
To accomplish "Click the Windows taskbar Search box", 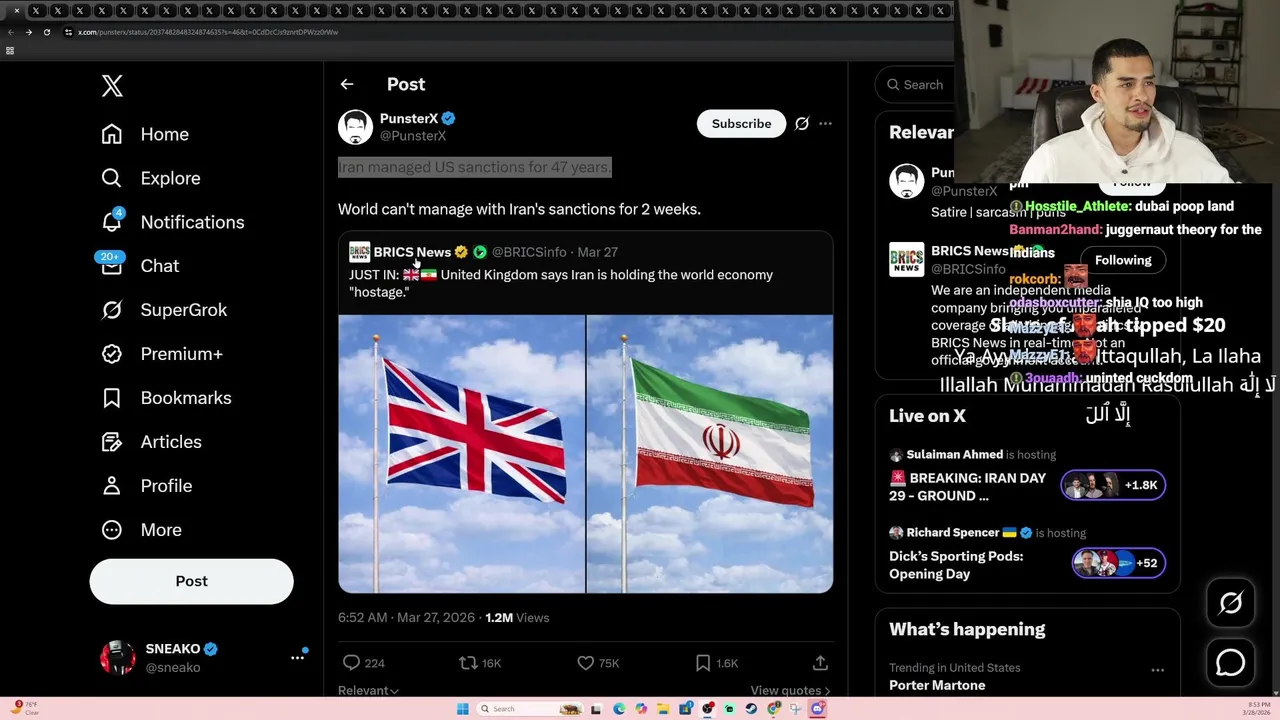I will point(530,709).
